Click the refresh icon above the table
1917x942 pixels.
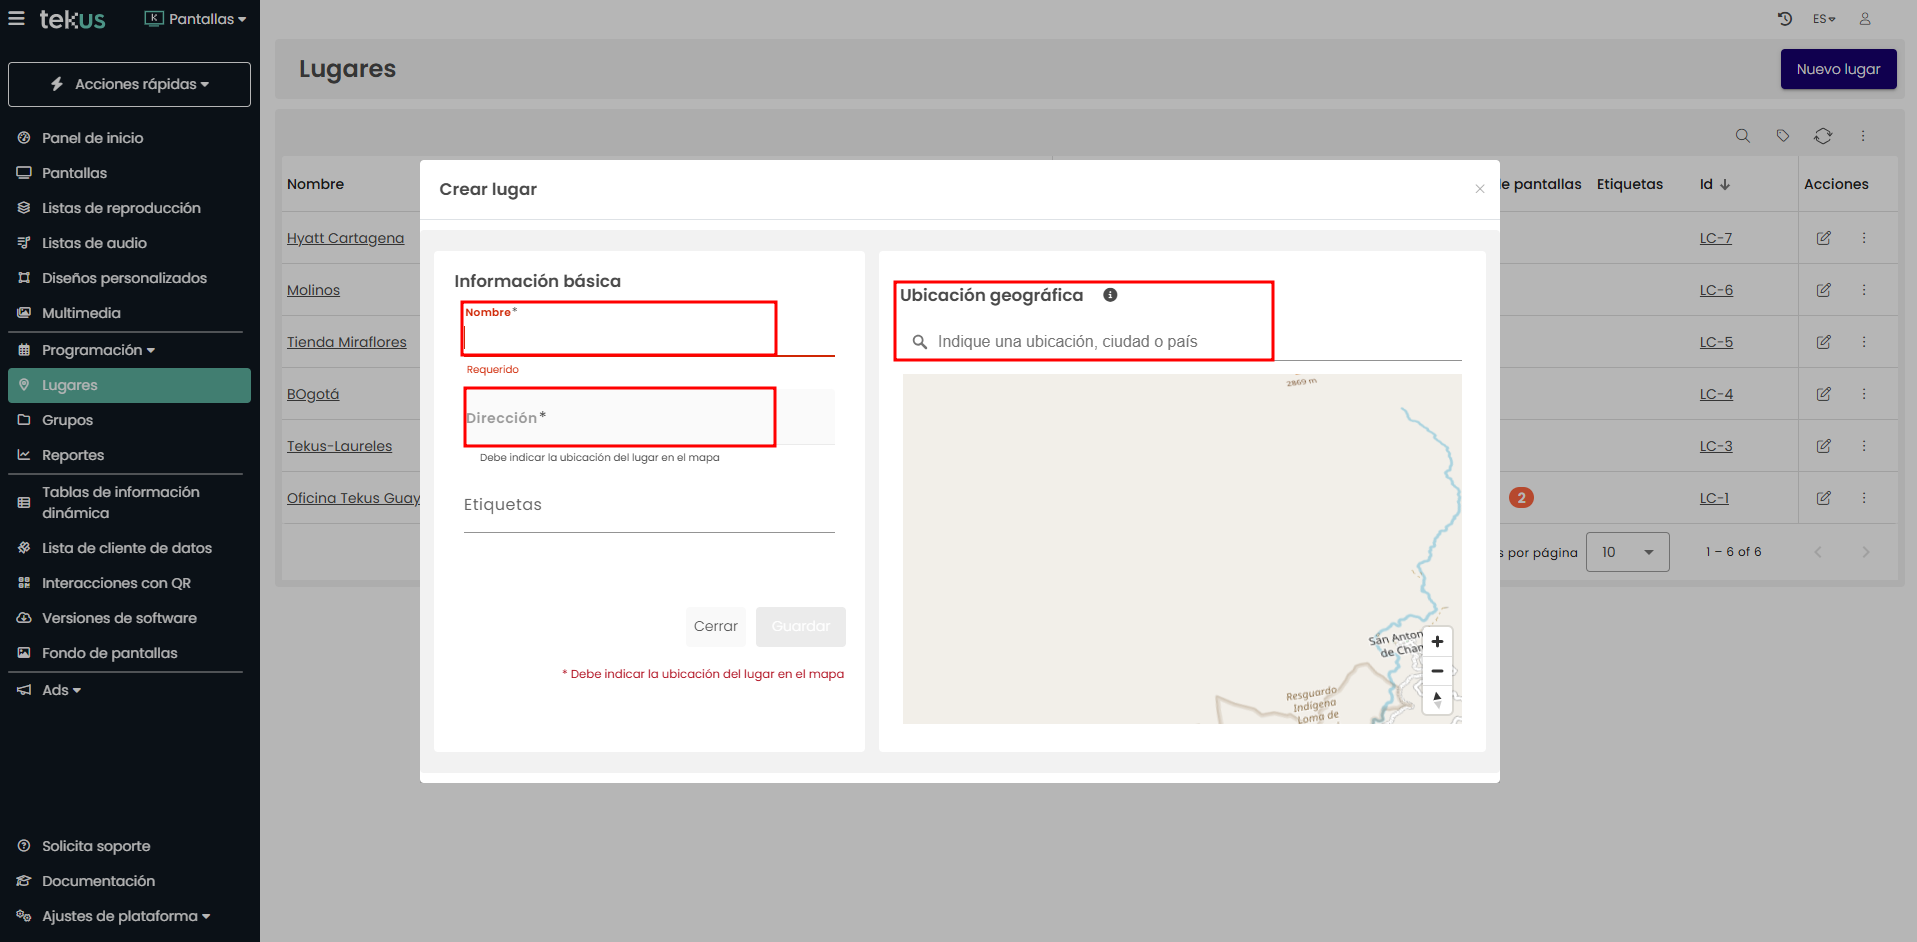[1823, 136]
